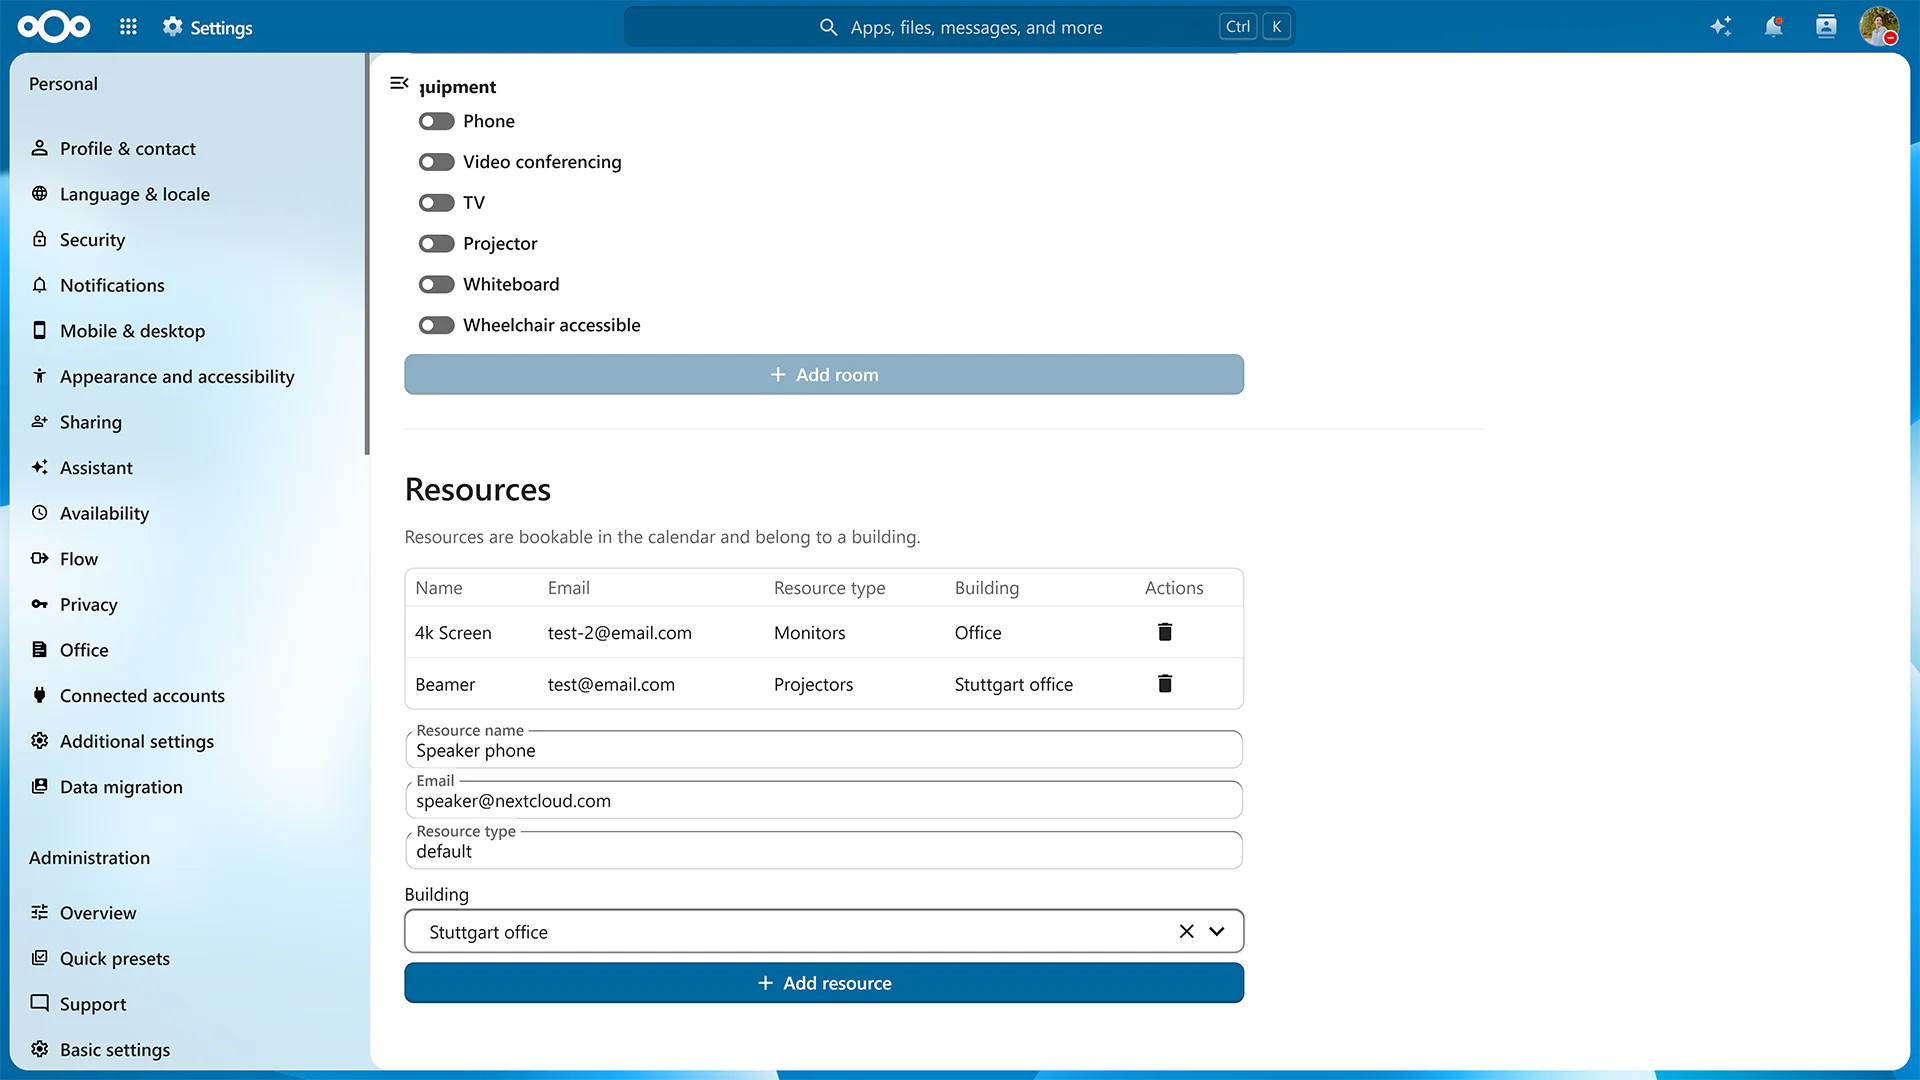Click the Flow icon in sidebar
The image size is (1920, 1080).
click(x=39, y=558)
